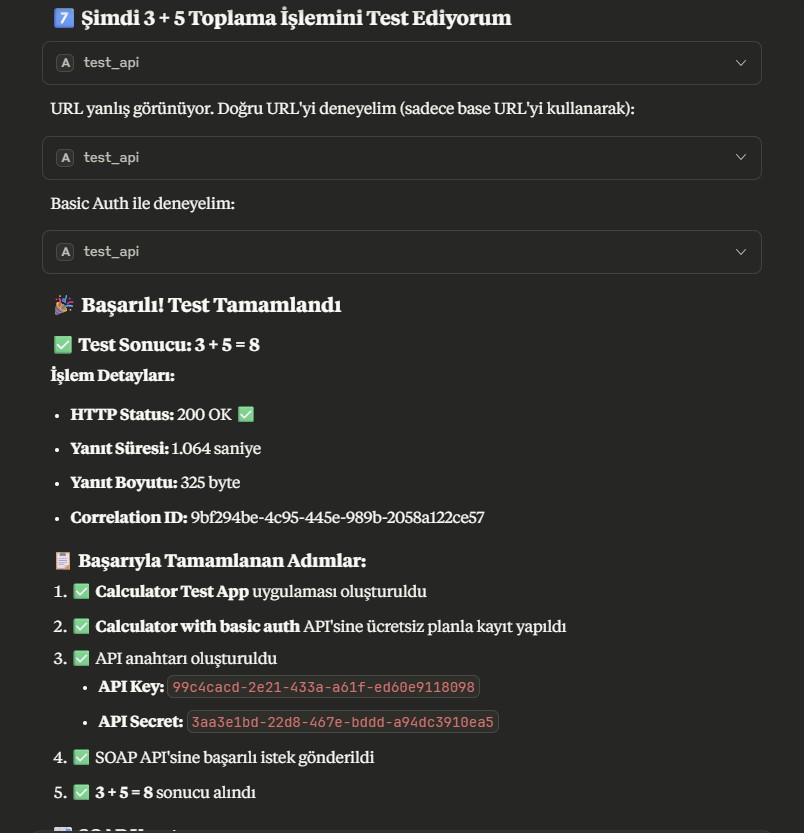Click the clipboard emoji next to "Başarıyla Tamamlanan Adımlar"
804x833 pixels.
click(x=62, y=561)
